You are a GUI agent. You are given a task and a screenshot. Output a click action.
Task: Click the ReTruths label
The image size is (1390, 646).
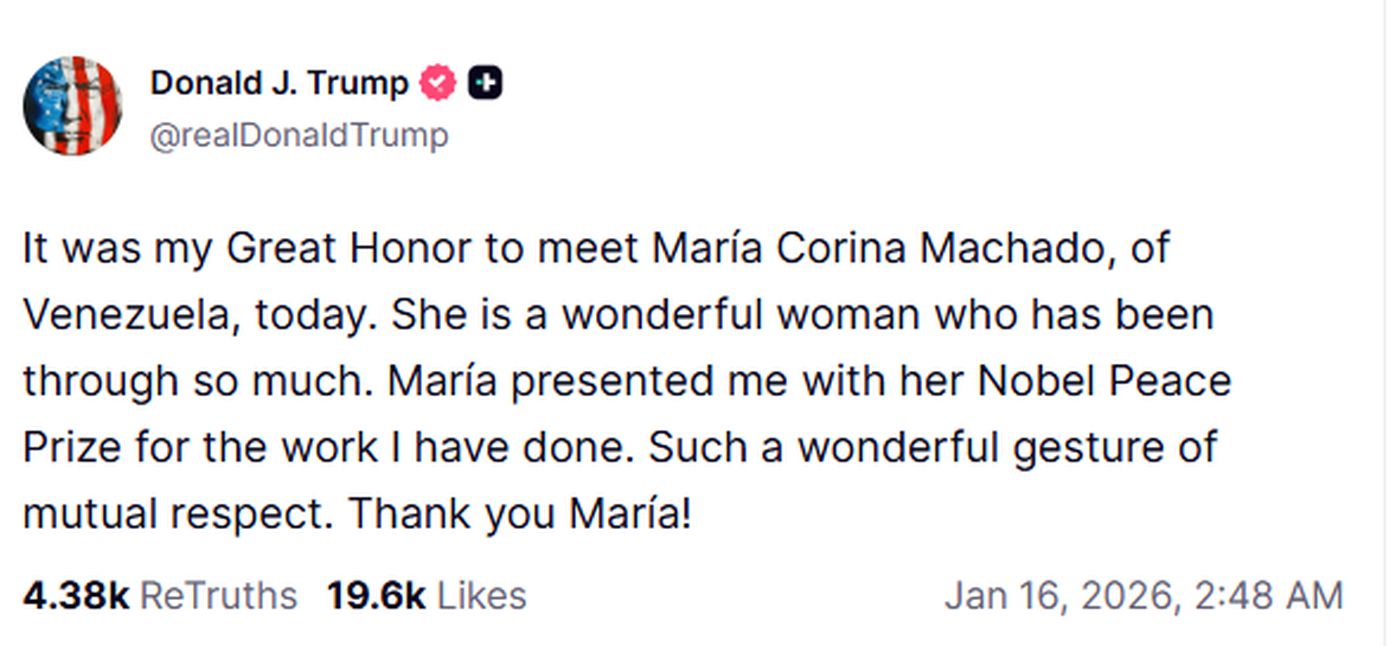pos(218,596)
